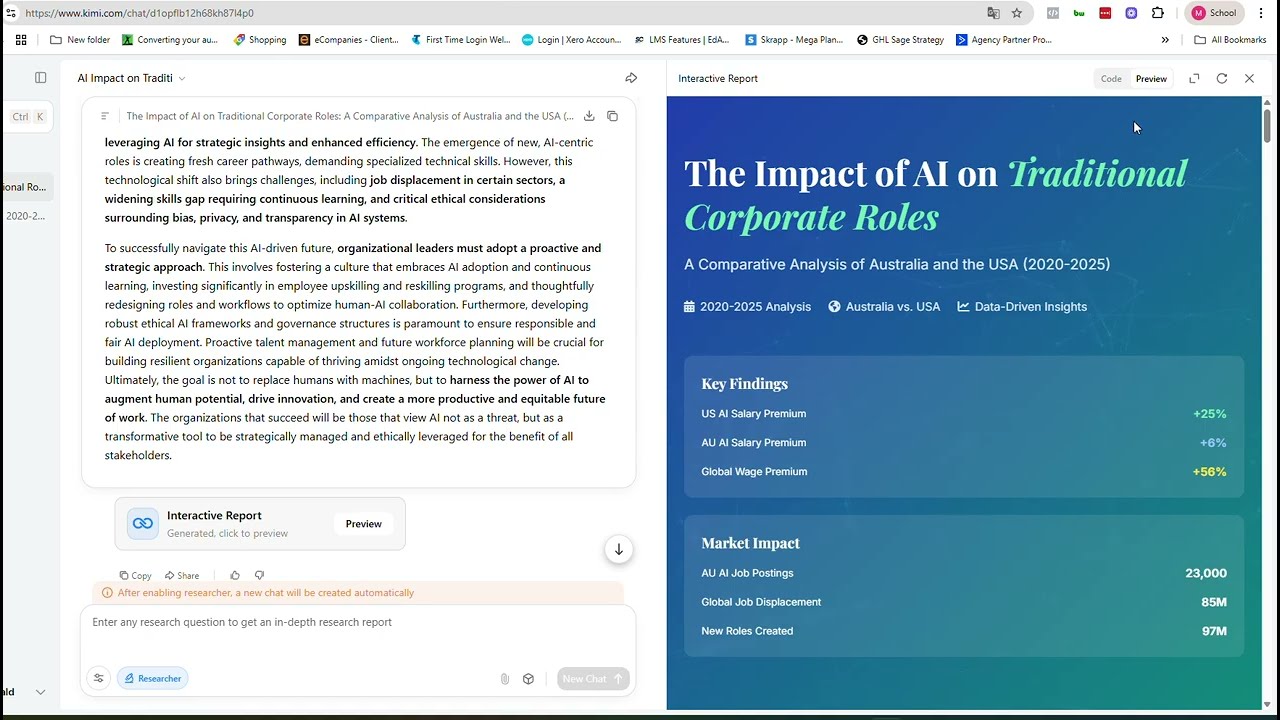Open the Login | Xero Accoun... bookmark

pyautogui.click(x=572, y=40)
